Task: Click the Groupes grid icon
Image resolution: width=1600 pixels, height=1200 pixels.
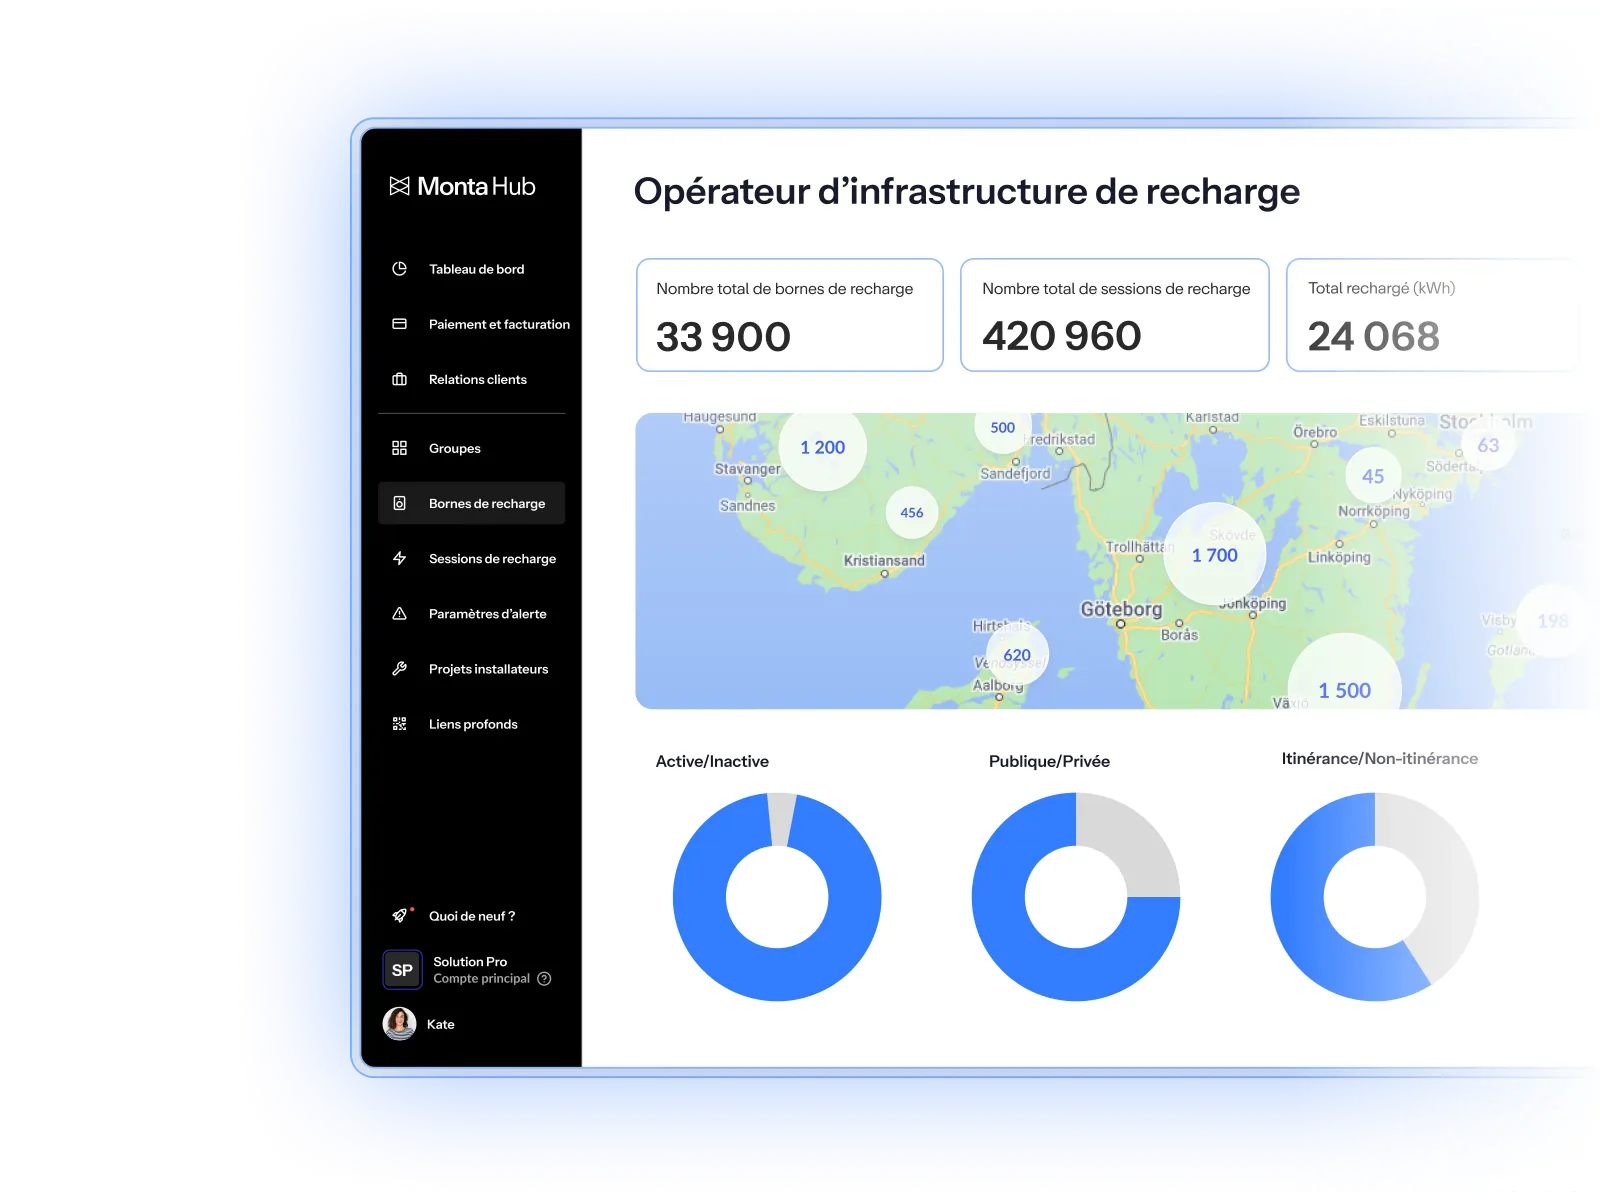Action: click(399, 448)
